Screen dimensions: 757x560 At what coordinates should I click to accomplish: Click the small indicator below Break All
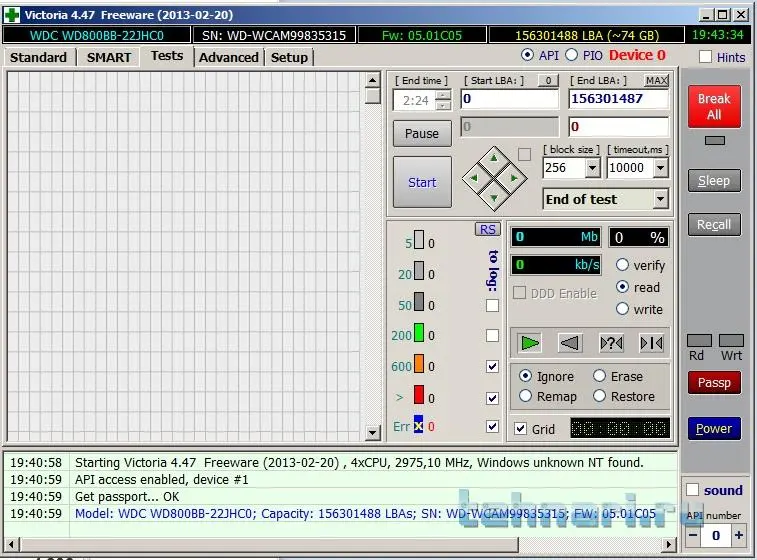coord(715,140)
